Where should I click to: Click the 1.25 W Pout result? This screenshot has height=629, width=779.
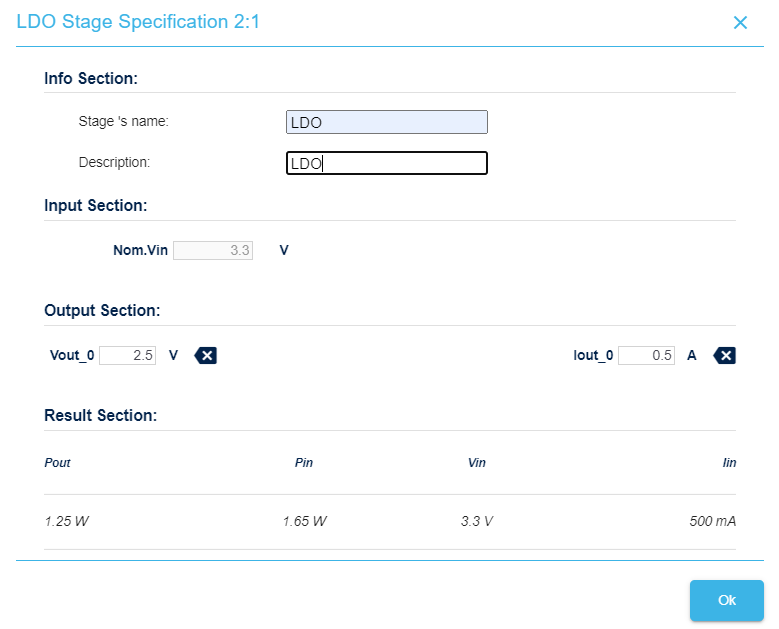[67, 521]
